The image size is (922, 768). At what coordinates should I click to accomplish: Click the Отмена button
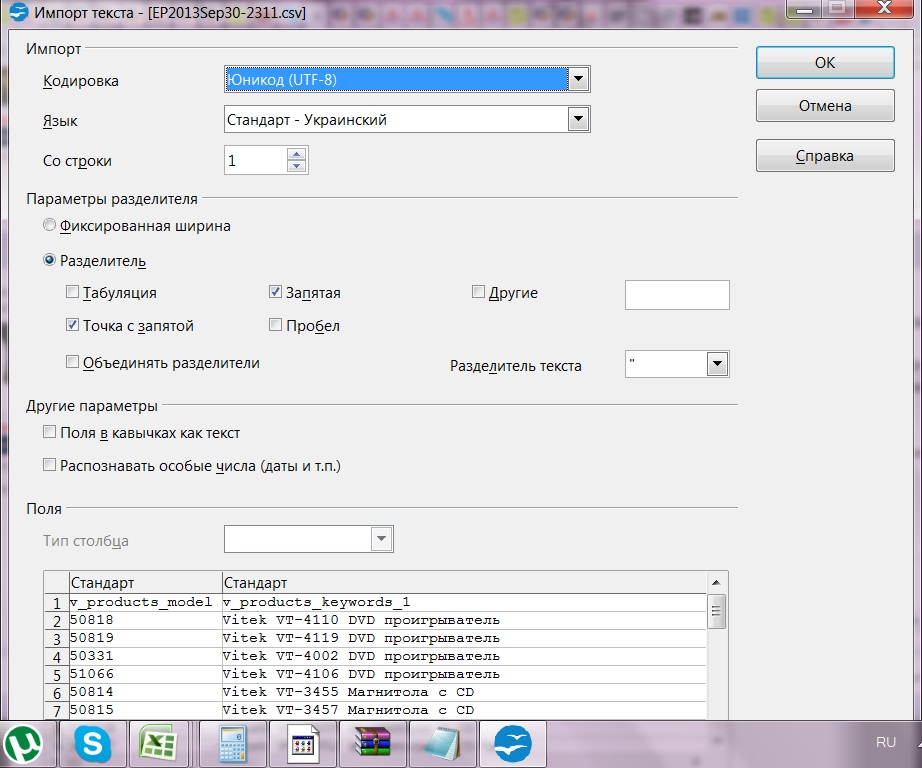click(x=825, y=106)
